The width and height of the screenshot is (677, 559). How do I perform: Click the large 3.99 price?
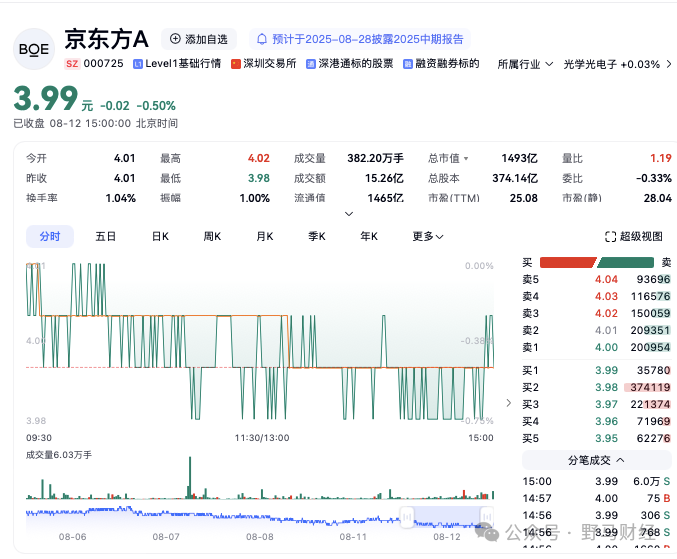(46, 98)
